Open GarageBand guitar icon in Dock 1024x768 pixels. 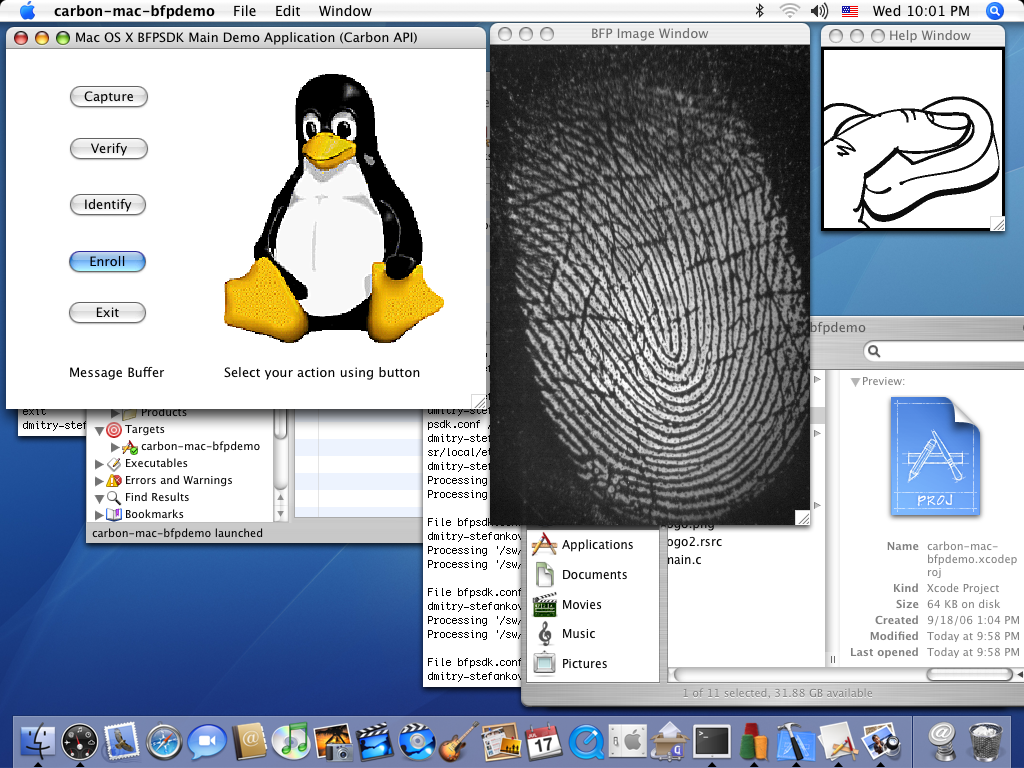click(456, 741)
